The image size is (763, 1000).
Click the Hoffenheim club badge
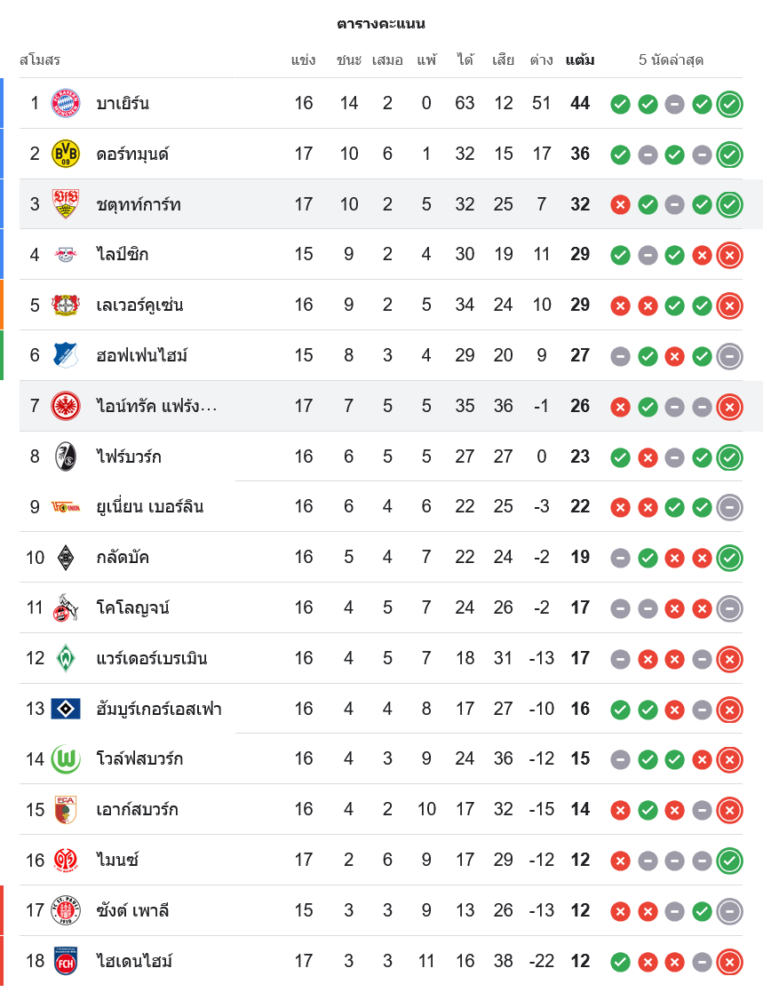tap(65, 355)
